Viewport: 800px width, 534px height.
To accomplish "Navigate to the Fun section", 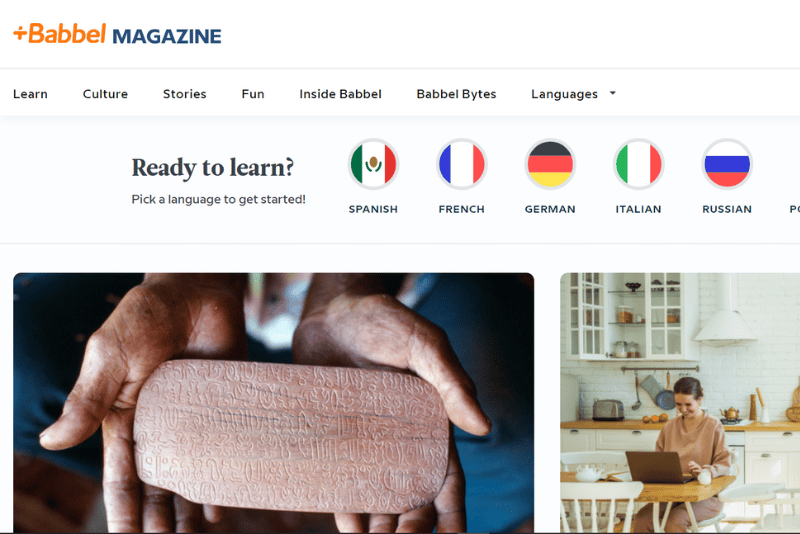I will [x=253, y=94].
